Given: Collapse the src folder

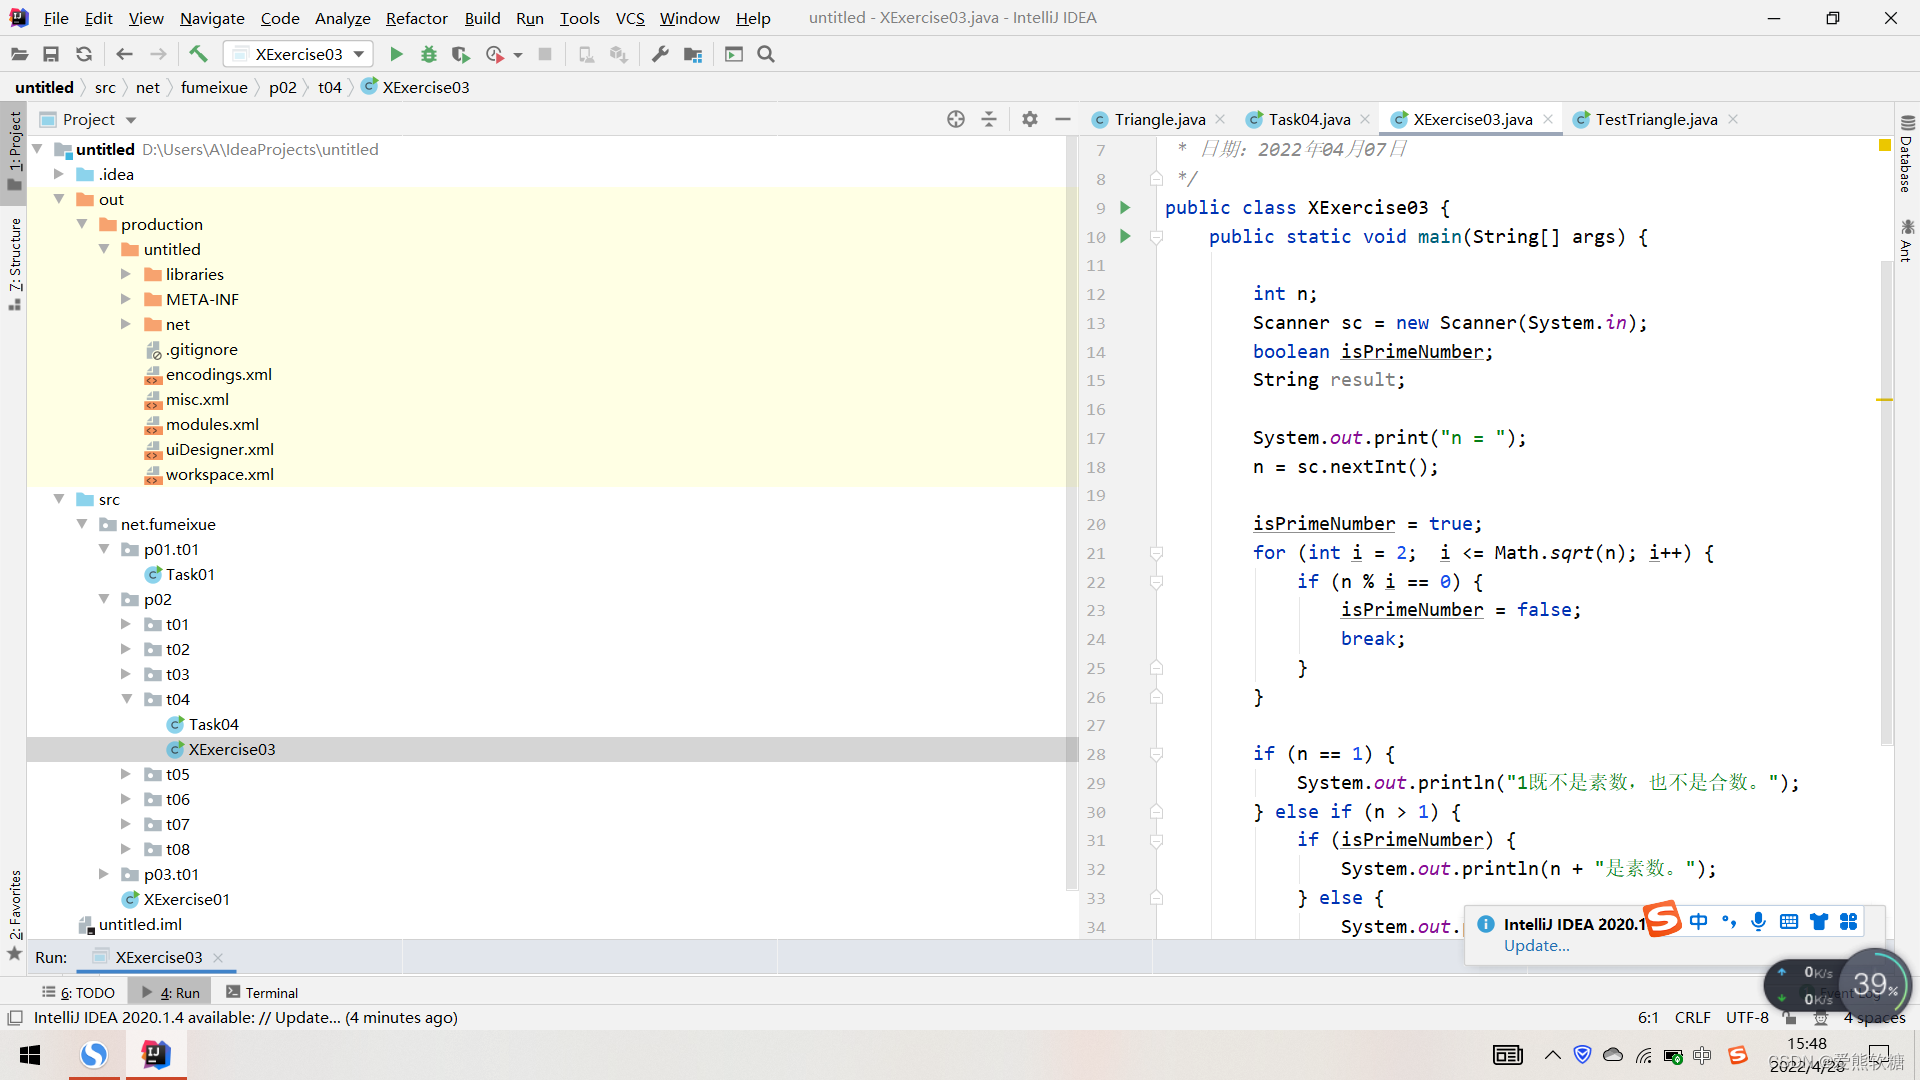Looking at the screenshot, I should (x=59, y=499).
